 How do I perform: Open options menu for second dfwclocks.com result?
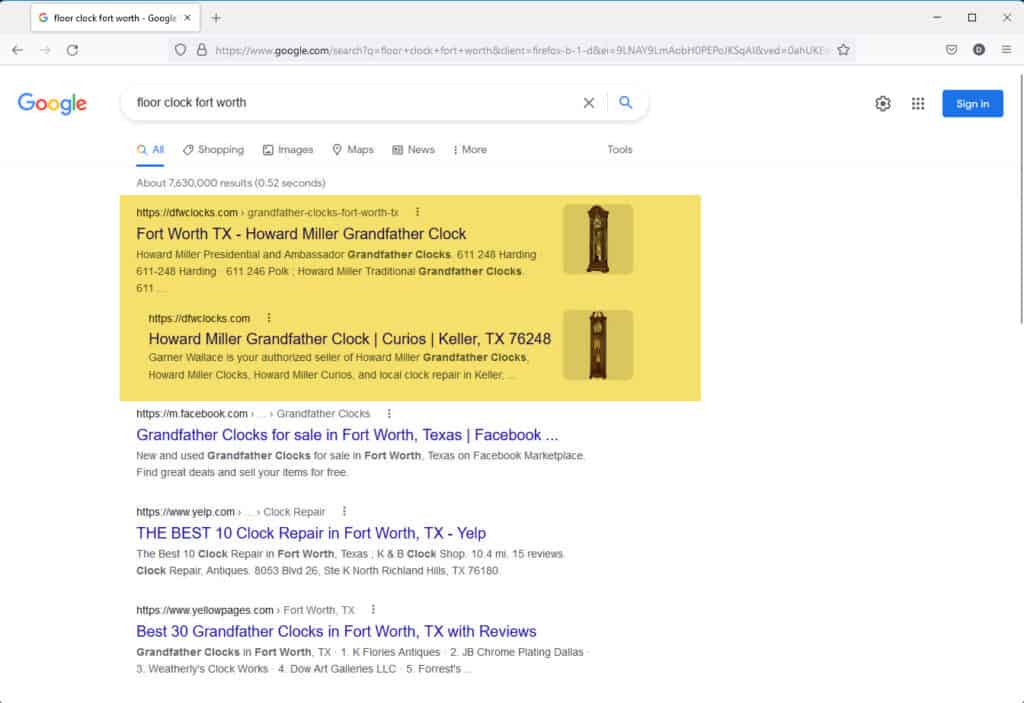click(268, 318)
